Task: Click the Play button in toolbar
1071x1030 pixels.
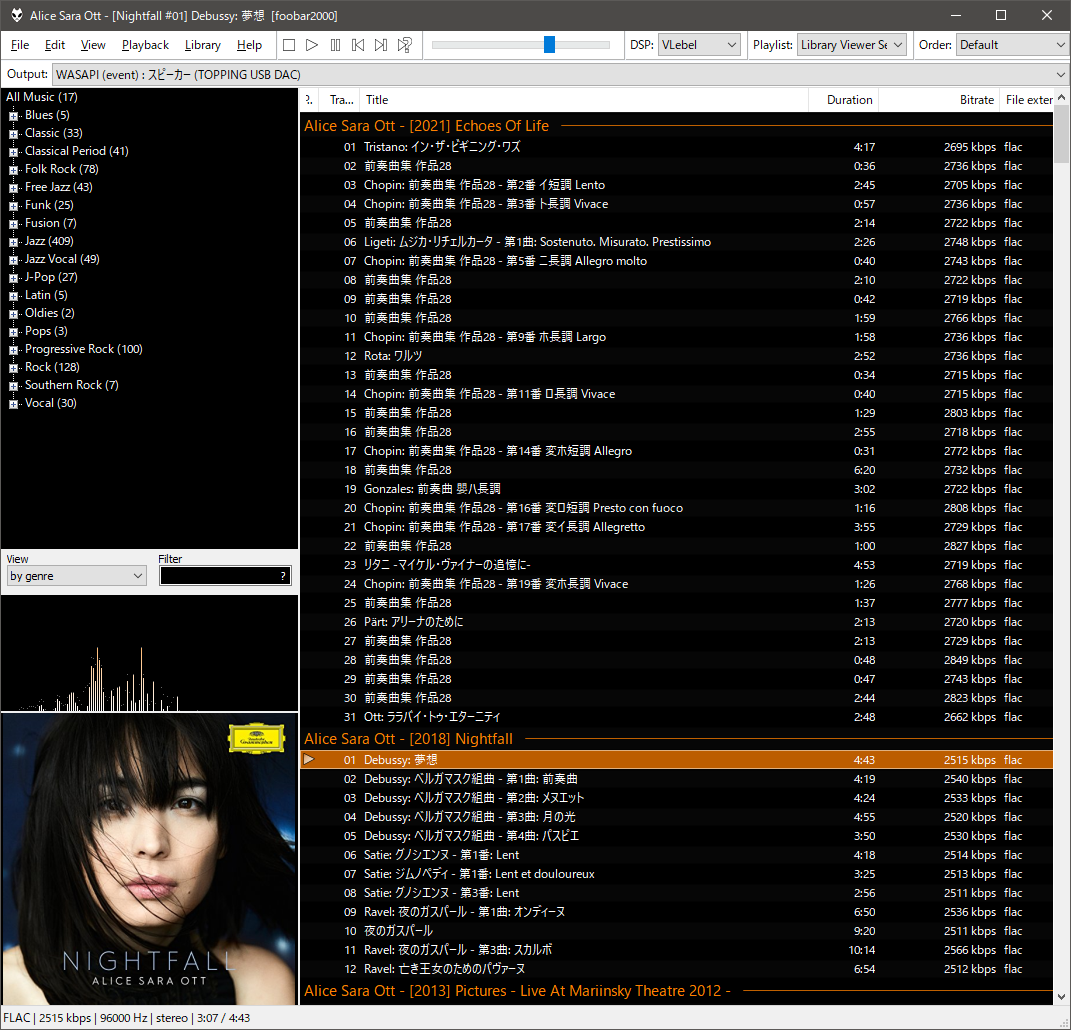Action: coord(312,45)
